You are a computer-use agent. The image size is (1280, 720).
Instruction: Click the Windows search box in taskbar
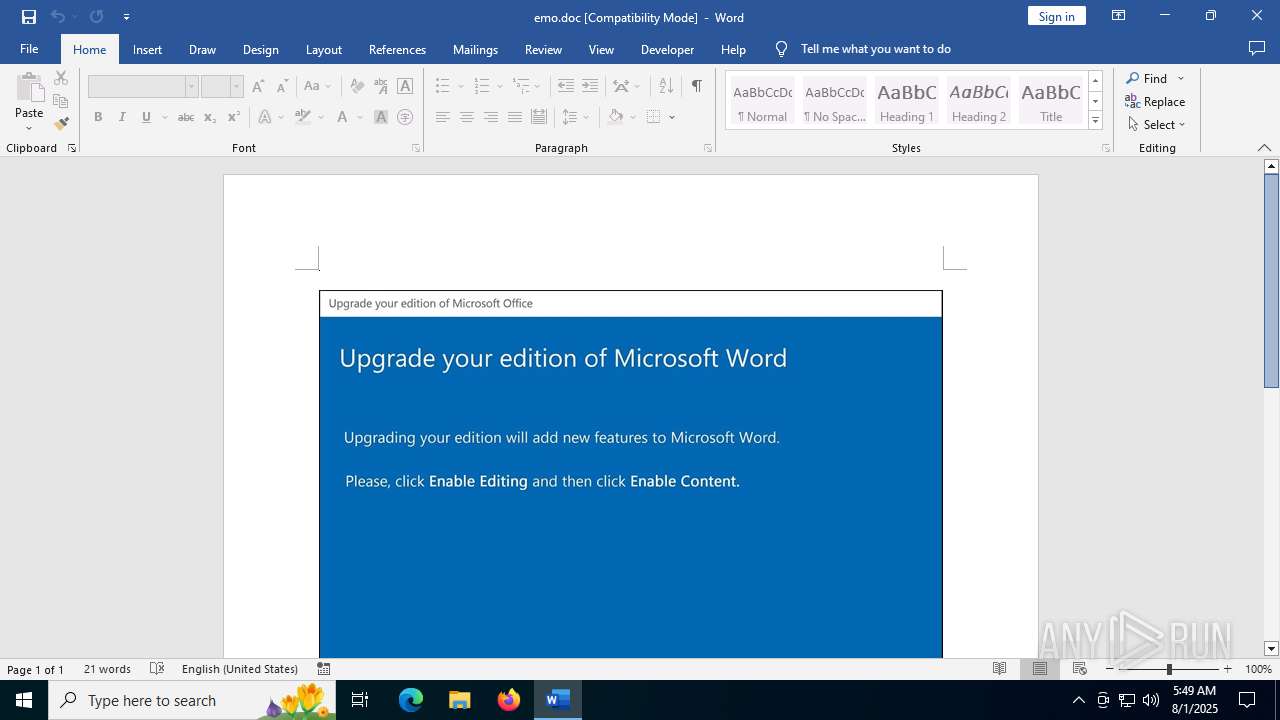(192, 700)
